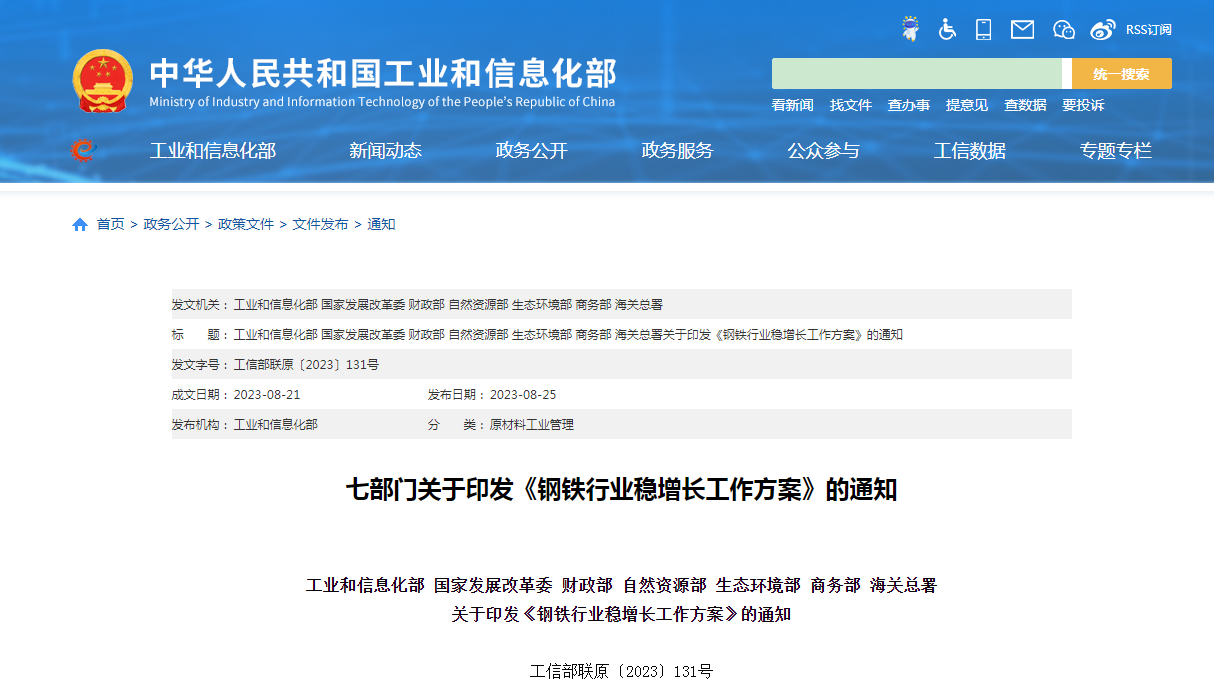Image resolution: width=1214 pixels, height=695 pixels.
Task: Click the red swirl icon beside the navigation menu
Action: (83, 151)
